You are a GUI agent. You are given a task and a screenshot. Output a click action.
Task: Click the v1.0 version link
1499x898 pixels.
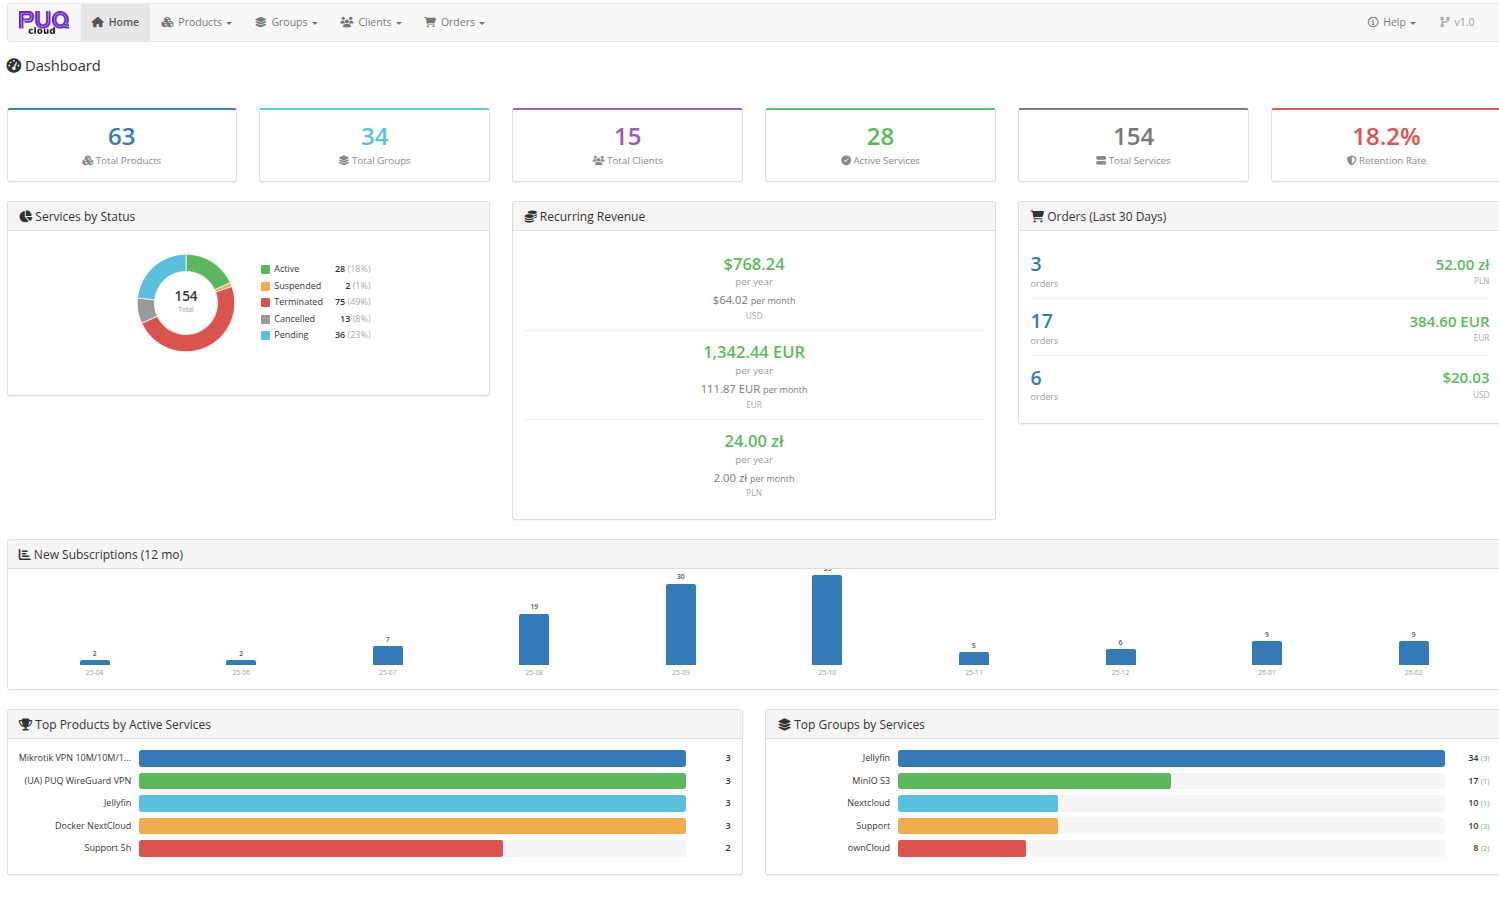[x=1456, y=21]
